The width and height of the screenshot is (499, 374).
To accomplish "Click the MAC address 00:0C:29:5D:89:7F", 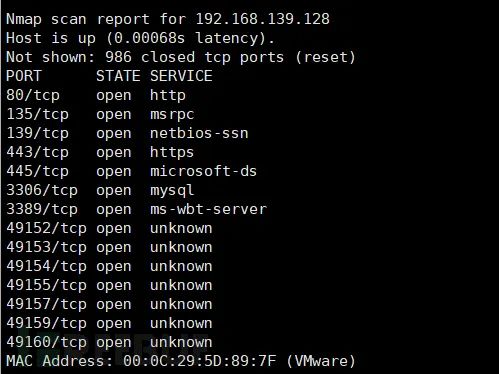I will point(200,361).
